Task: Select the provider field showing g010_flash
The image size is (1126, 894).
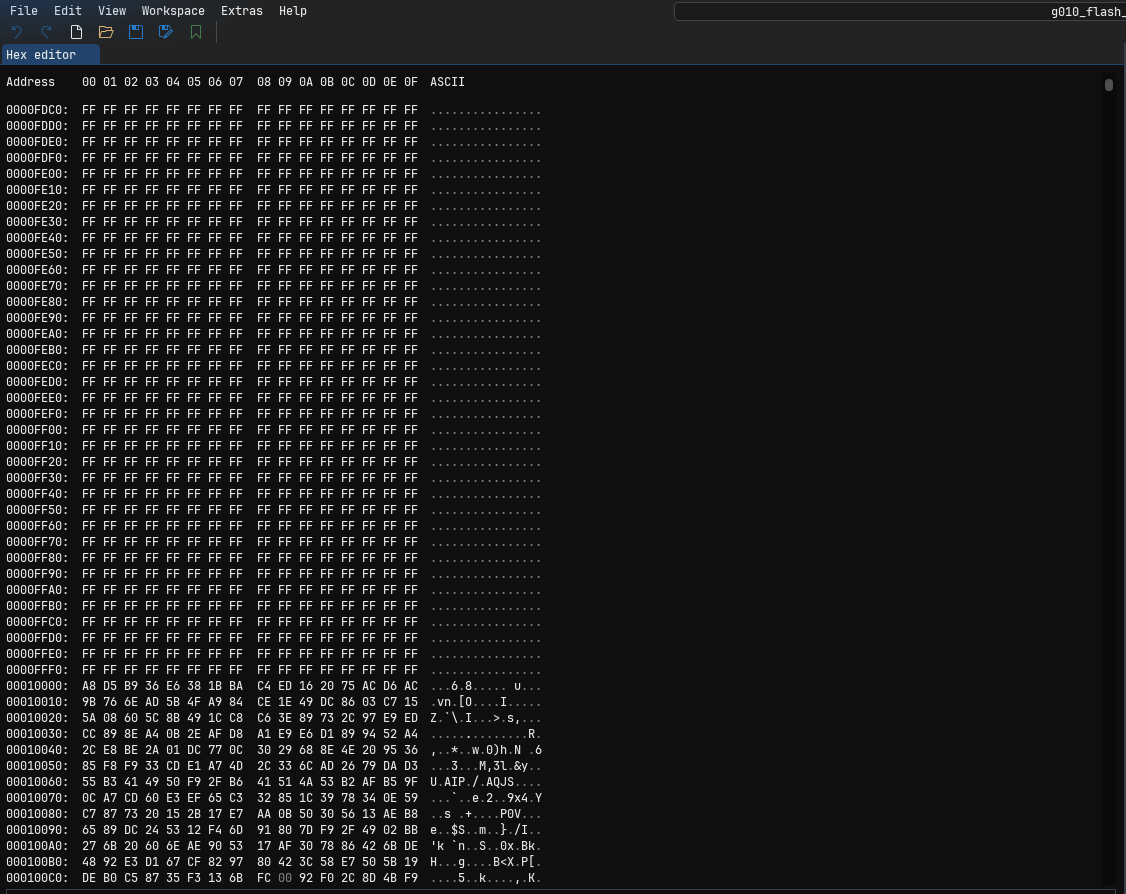Action: click(x=900, y=12)
